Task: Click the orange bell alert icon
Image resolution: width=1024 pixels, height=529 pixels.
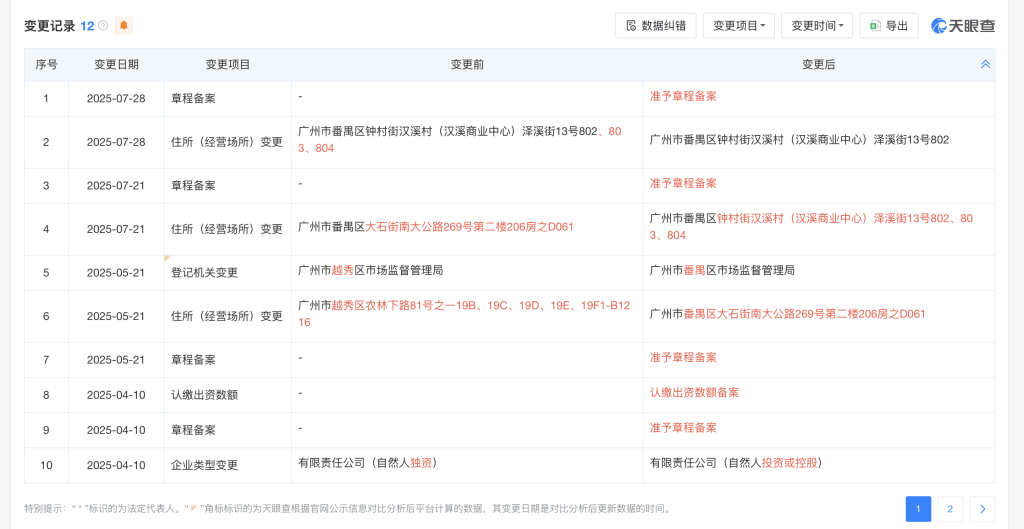Action: 123,26
